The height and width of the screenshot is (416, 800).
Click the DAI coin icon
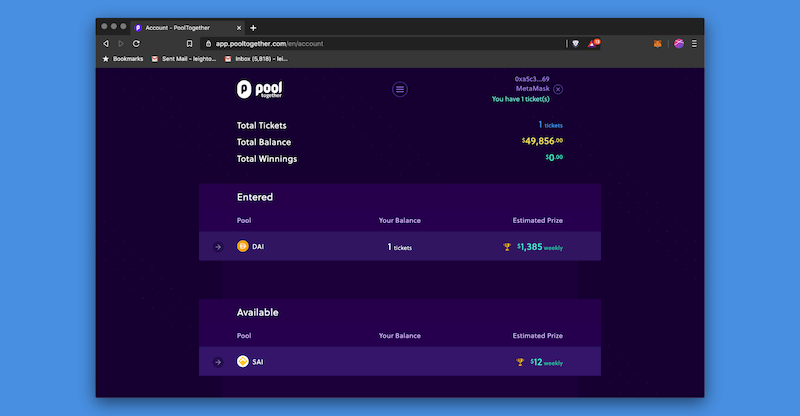(x=242, y=246)
